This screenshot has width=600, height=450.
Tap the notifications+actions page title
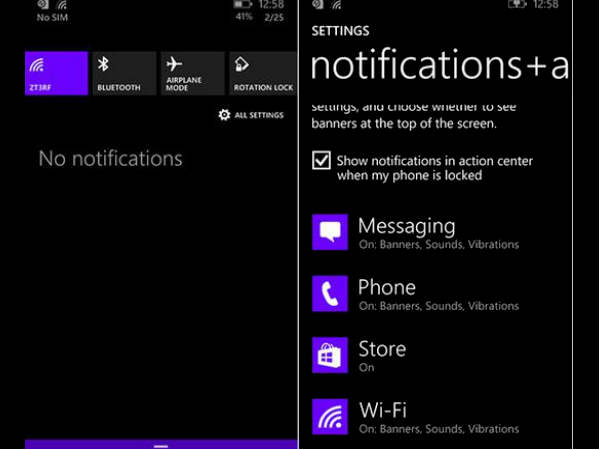coord(440,65)
